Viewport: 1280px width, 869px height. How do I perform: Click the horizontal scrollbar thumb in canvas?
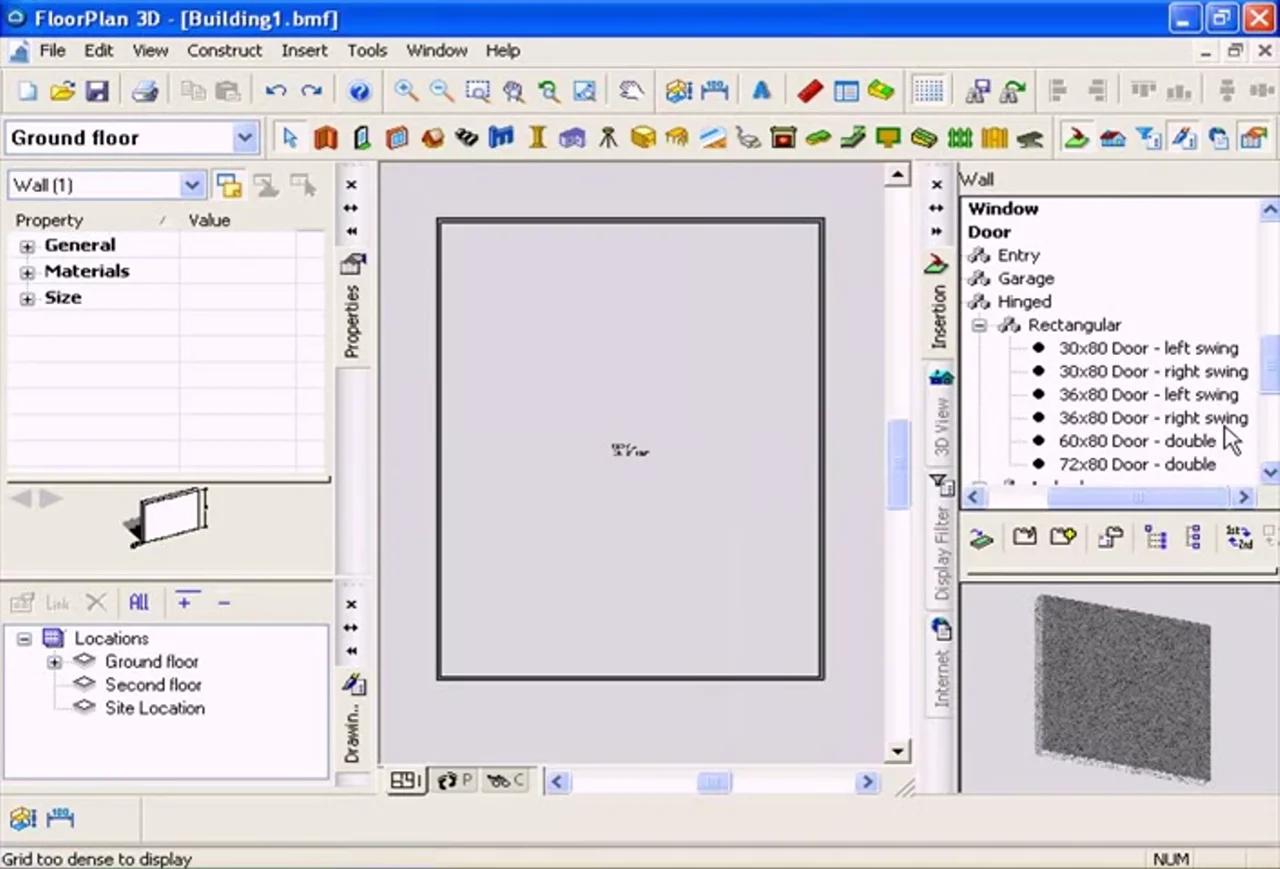pos(714,782)
